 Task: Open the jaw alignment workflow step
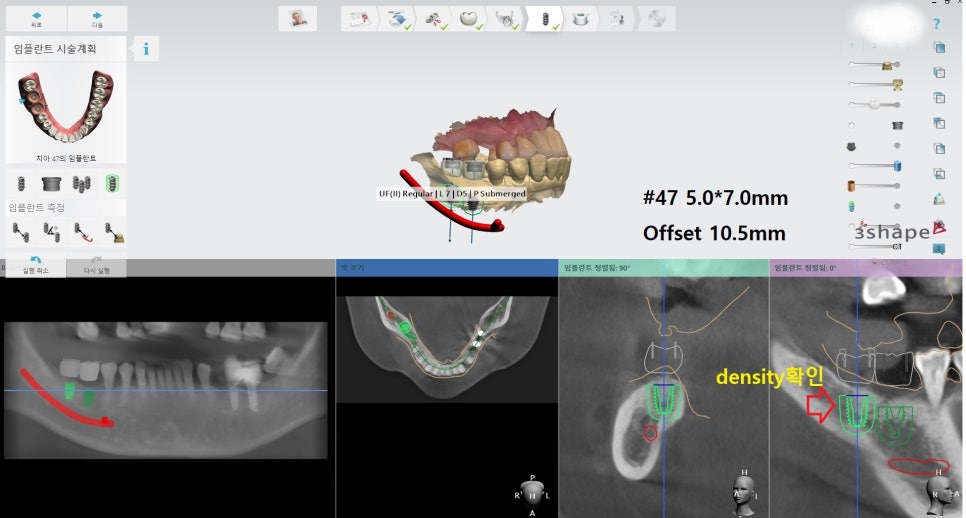click(505, 19)
